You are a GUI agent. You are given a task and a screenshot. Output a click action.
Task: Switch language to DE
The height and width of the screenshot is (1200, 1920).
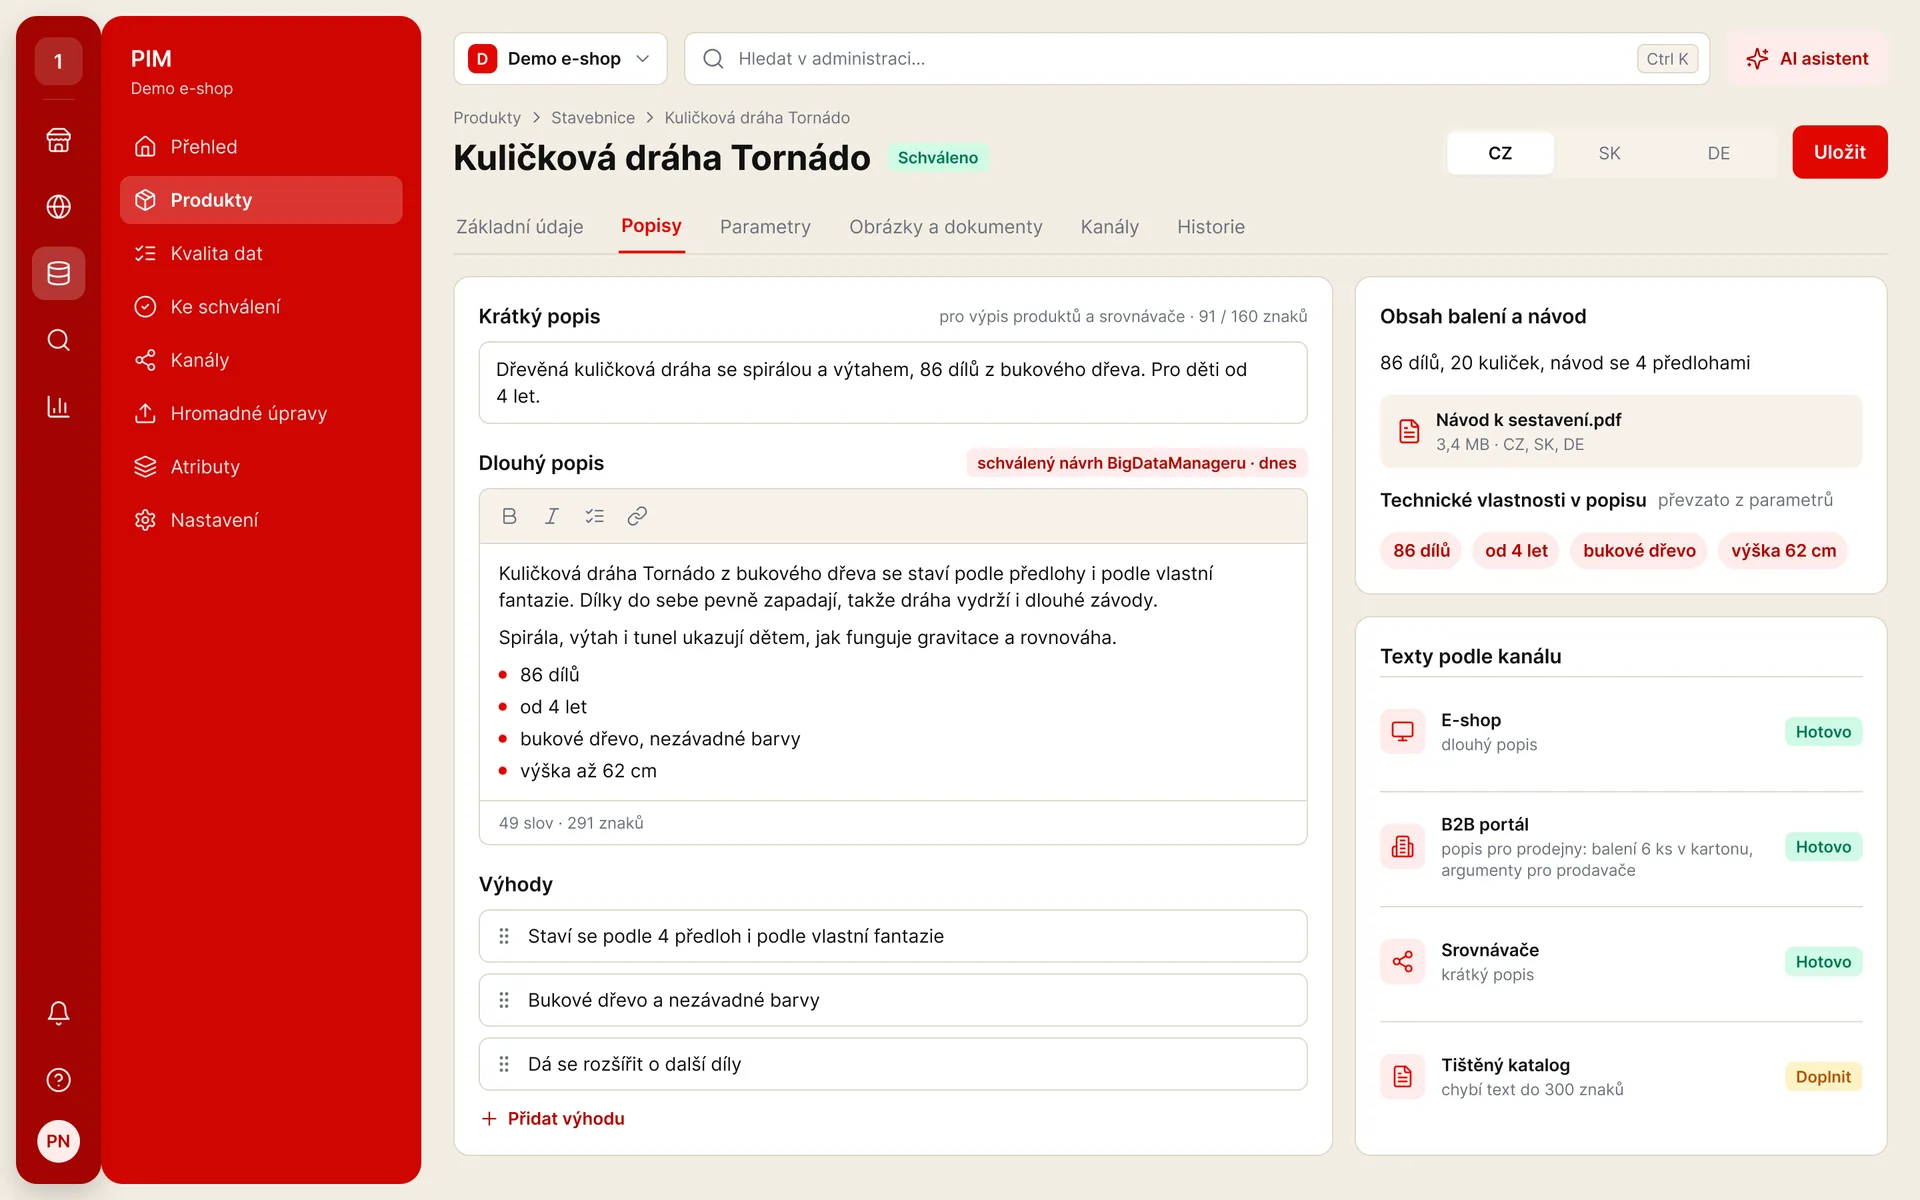1718,153
